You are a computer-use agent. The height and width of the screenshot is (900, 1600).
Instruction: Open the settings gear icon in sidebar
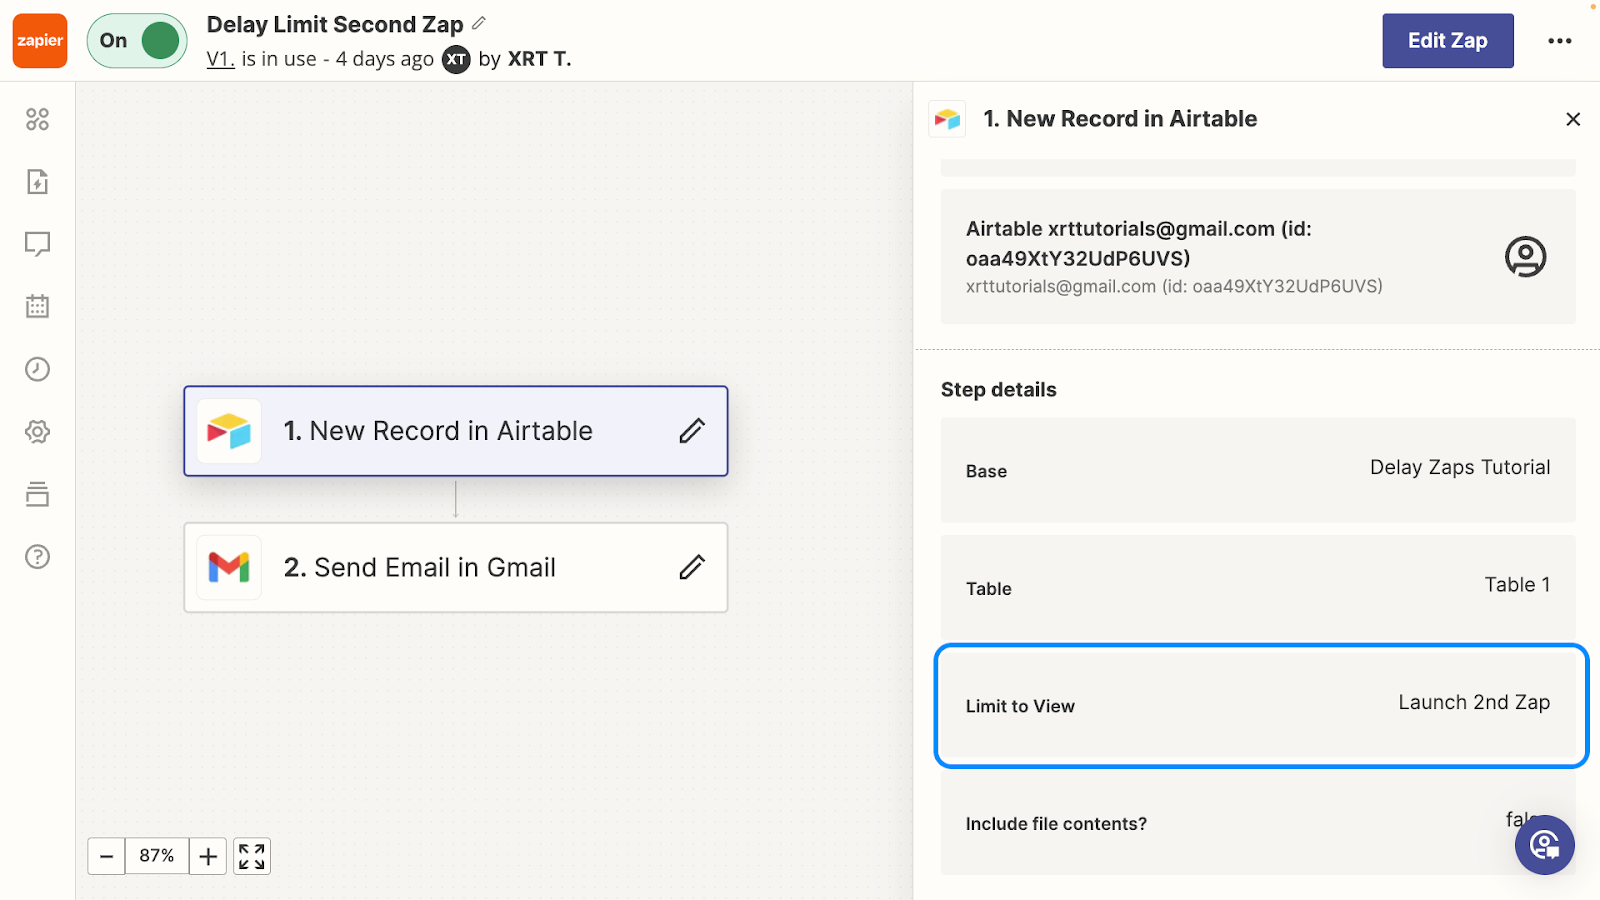pos(37,432)
